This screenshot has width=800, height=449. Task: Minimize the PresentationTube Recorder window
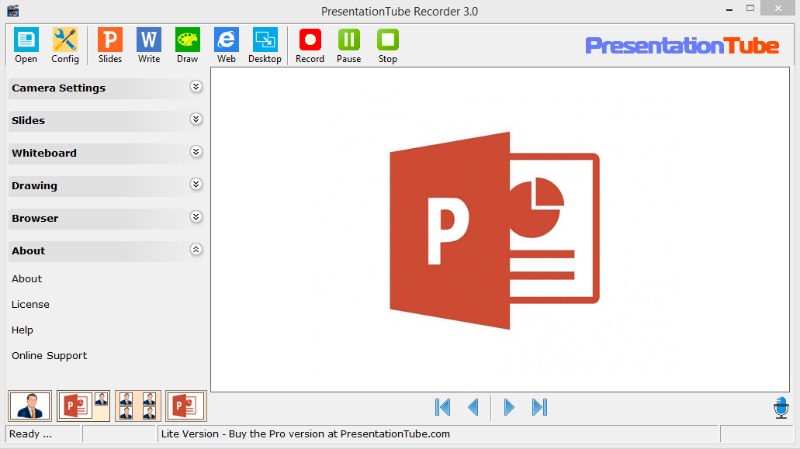click(x=730, y=9)
